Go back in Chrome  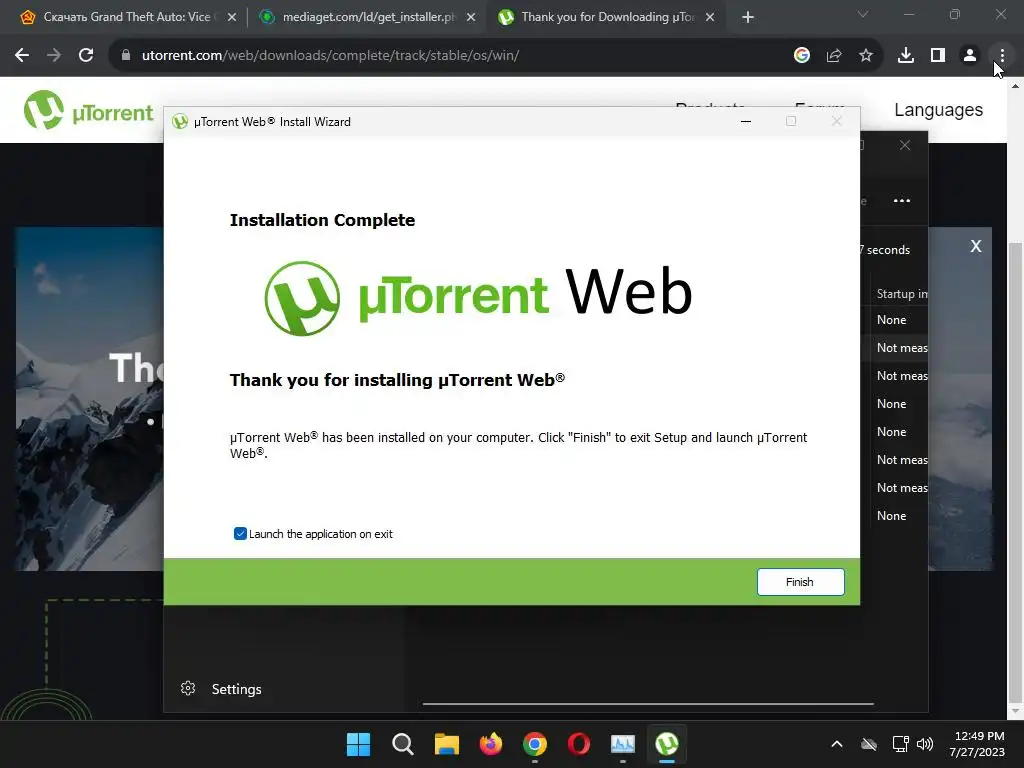pos(22,56)
